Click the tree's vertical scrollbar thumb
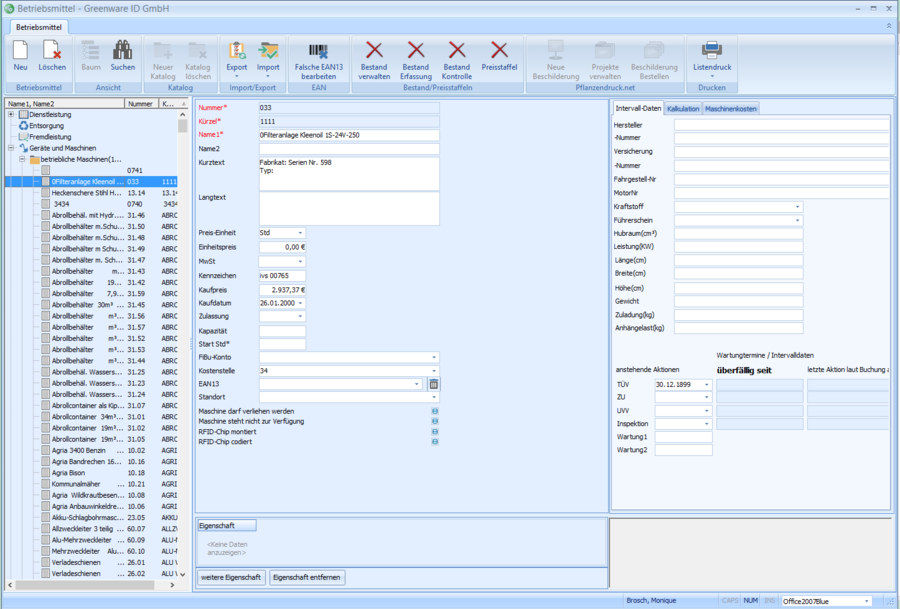Viewport: 900px width, 609px height. coord(183,126)
